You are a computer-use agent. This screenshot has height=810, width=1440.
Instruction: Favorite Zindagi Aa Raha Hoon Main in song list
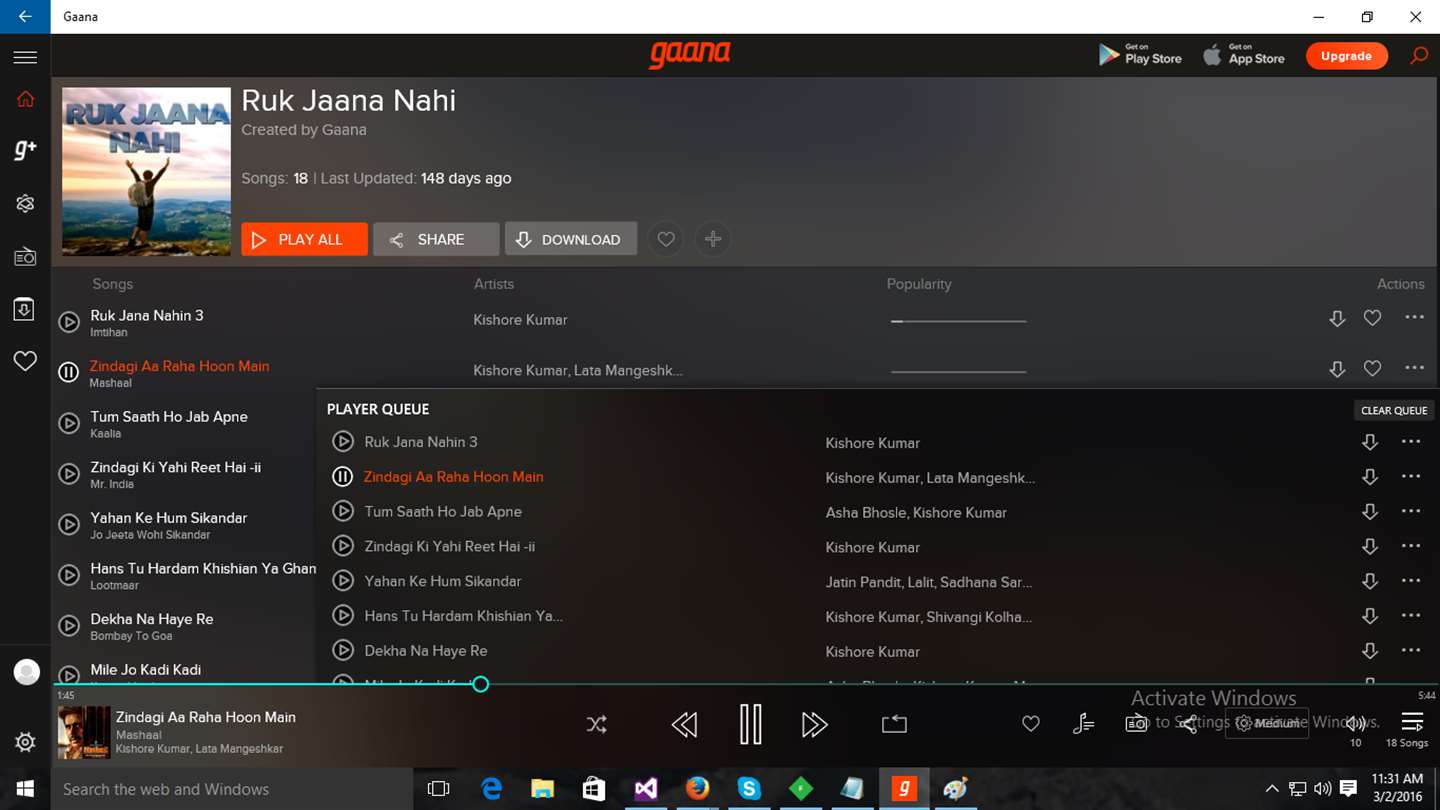1372,369
